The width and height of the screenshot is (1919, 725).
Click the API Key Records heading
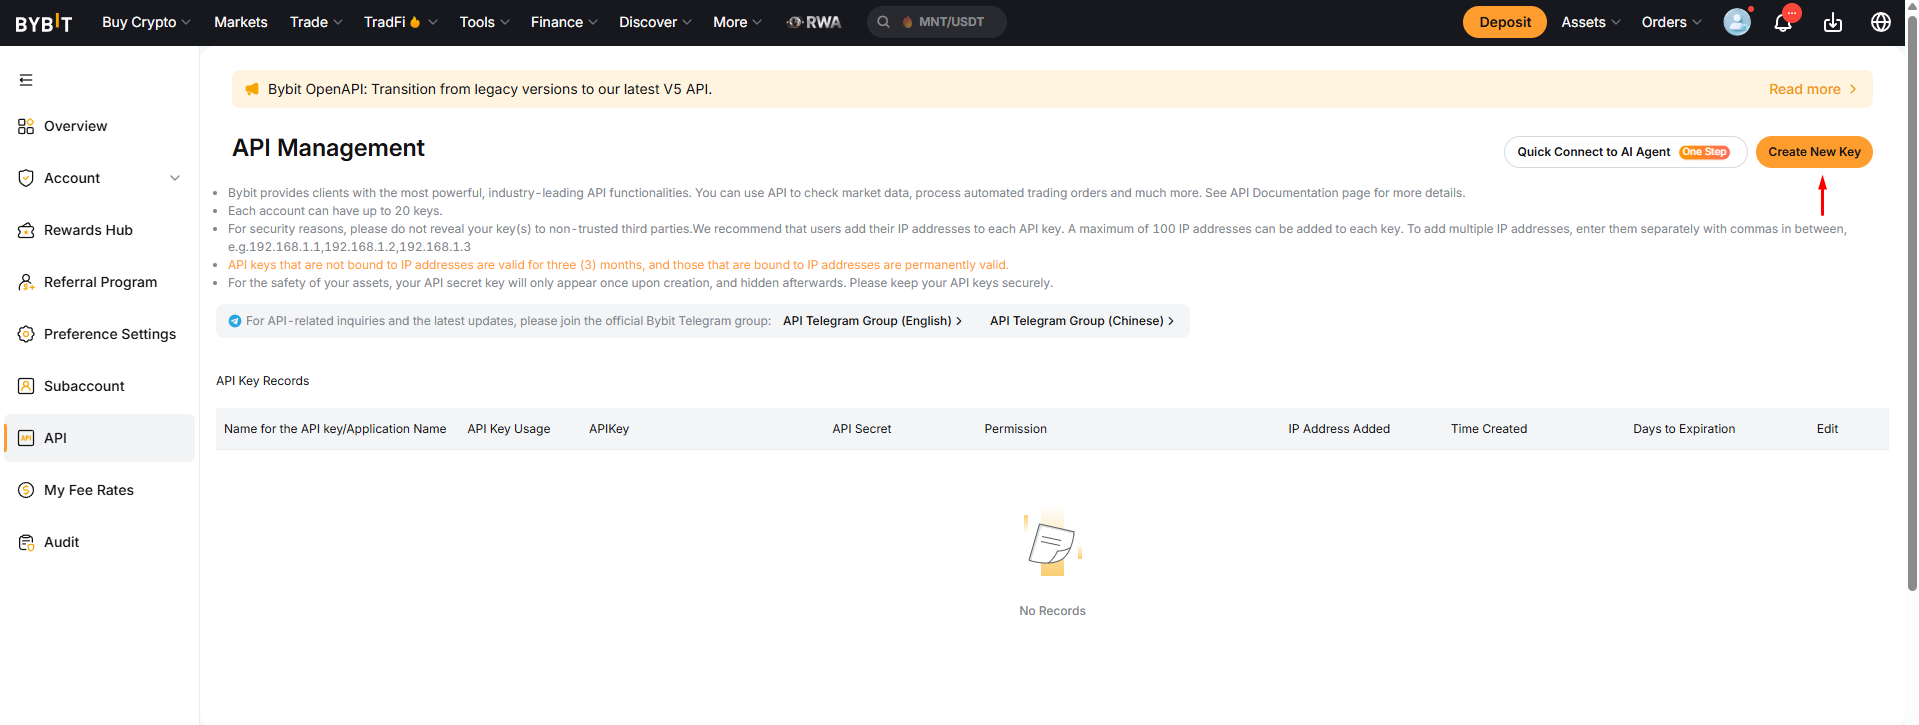coord(263,381)
